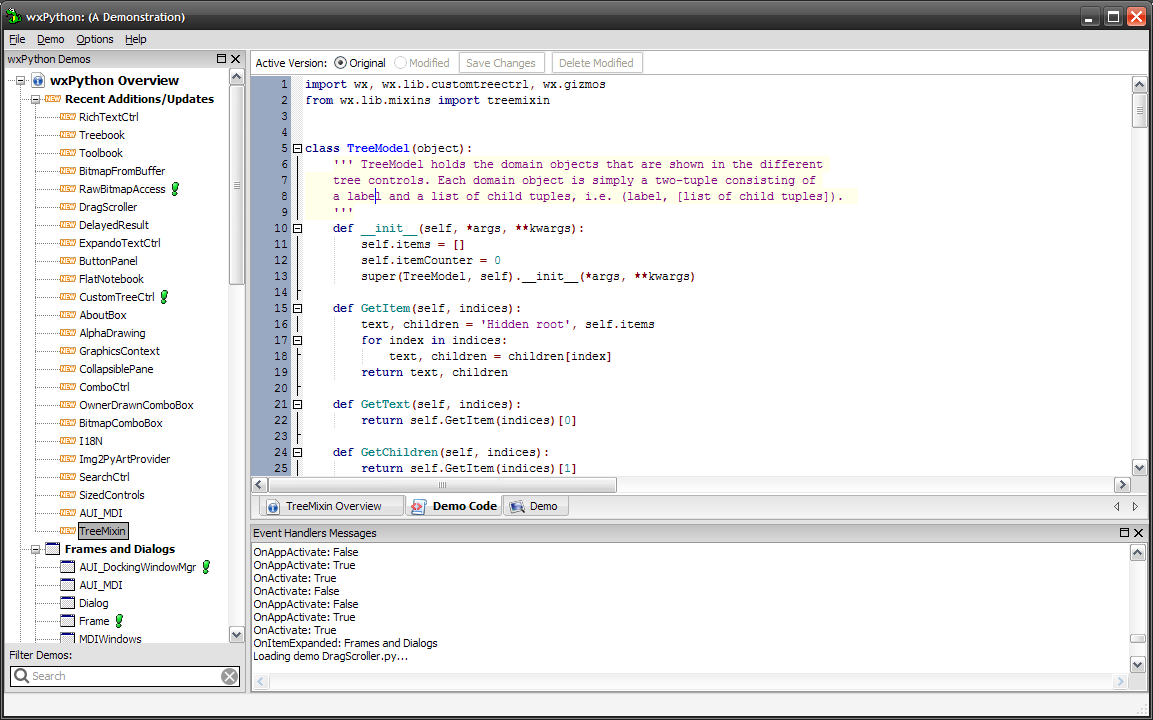The height and width of the screenshot is (720, 1153).
Task: Click the NEW icon beside CustomTreeCtrl
Action: click(68, 297)
